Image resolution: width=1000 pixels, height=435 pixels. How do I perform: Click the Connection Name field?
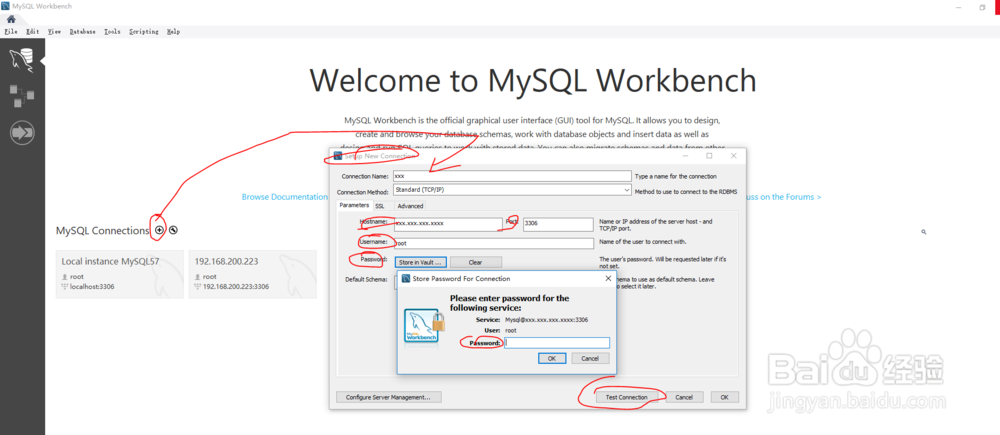point(512,176)
